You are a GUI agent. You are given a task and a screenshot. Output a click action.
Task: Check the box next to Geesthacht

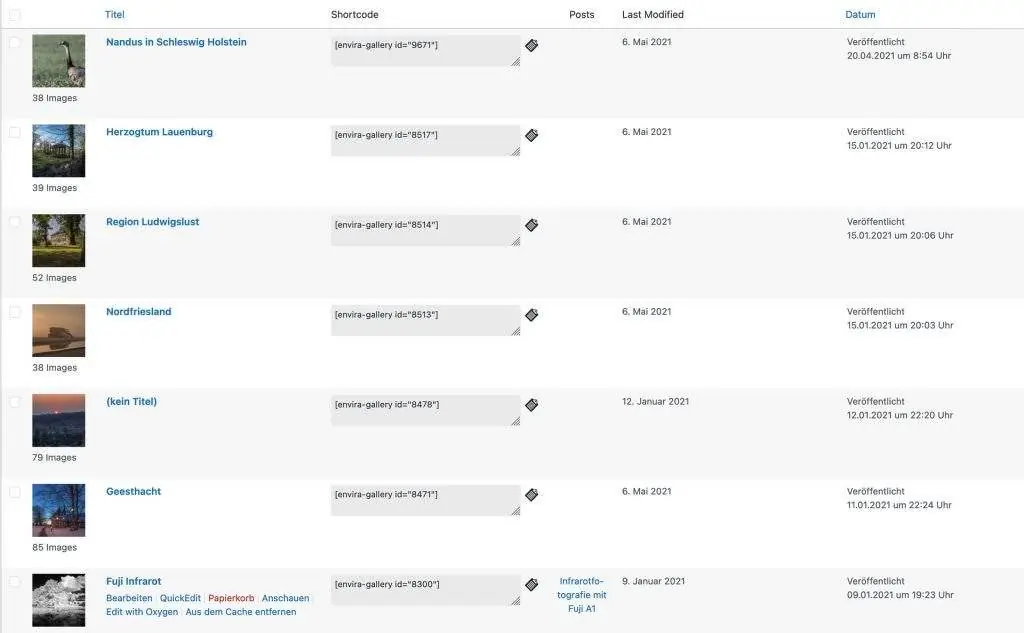pyautogui.click(x=15, y=492)
